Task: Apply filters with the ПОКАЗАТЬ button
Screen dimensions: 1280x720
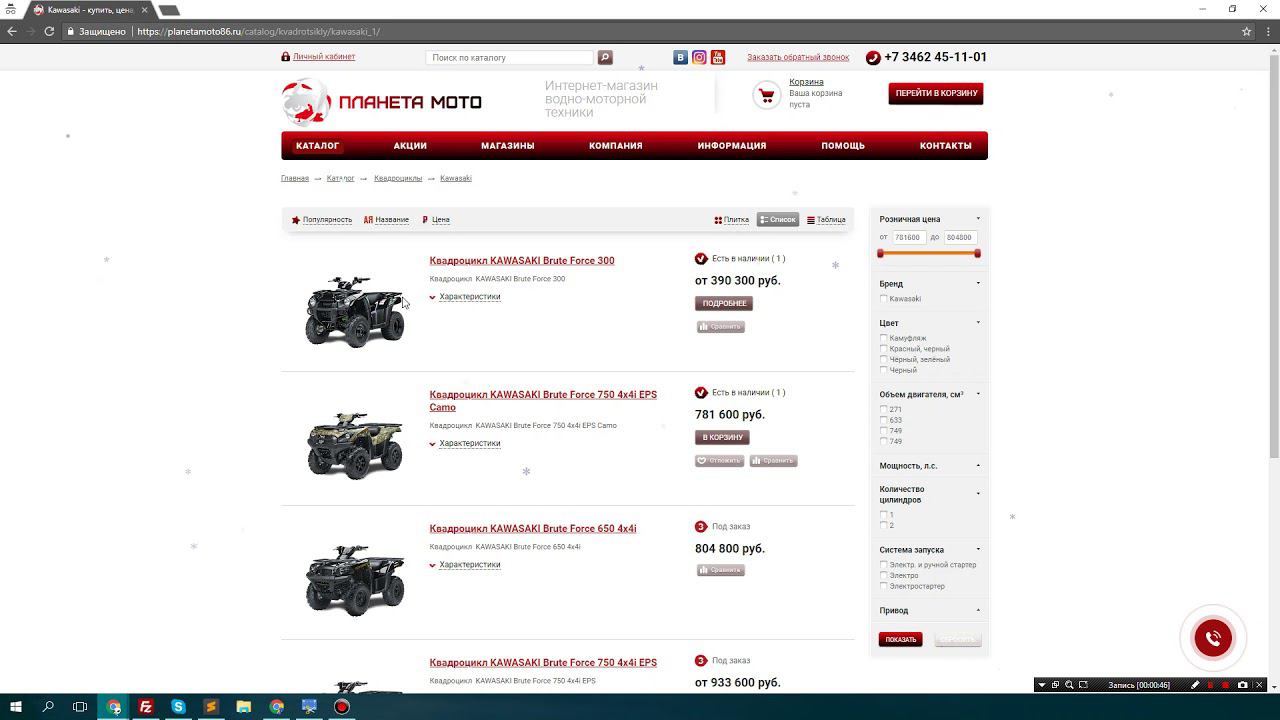Action: (x=901, y=640)
